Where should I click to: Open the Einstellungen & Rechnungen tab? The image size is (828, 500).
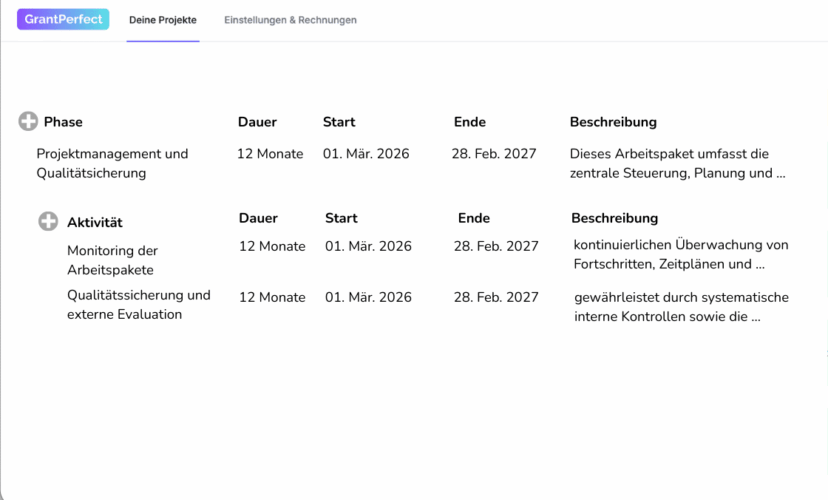290,20
